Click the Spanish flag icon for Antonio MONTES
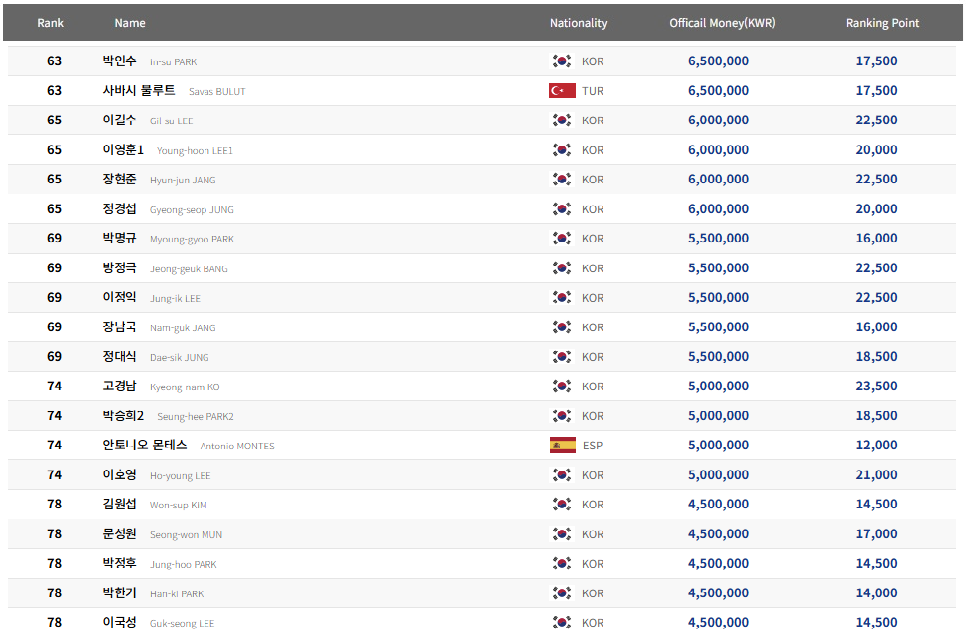Image resolution: width=971 pixels, height=640 pixels. pyautogui.click(x=562, y=445)
